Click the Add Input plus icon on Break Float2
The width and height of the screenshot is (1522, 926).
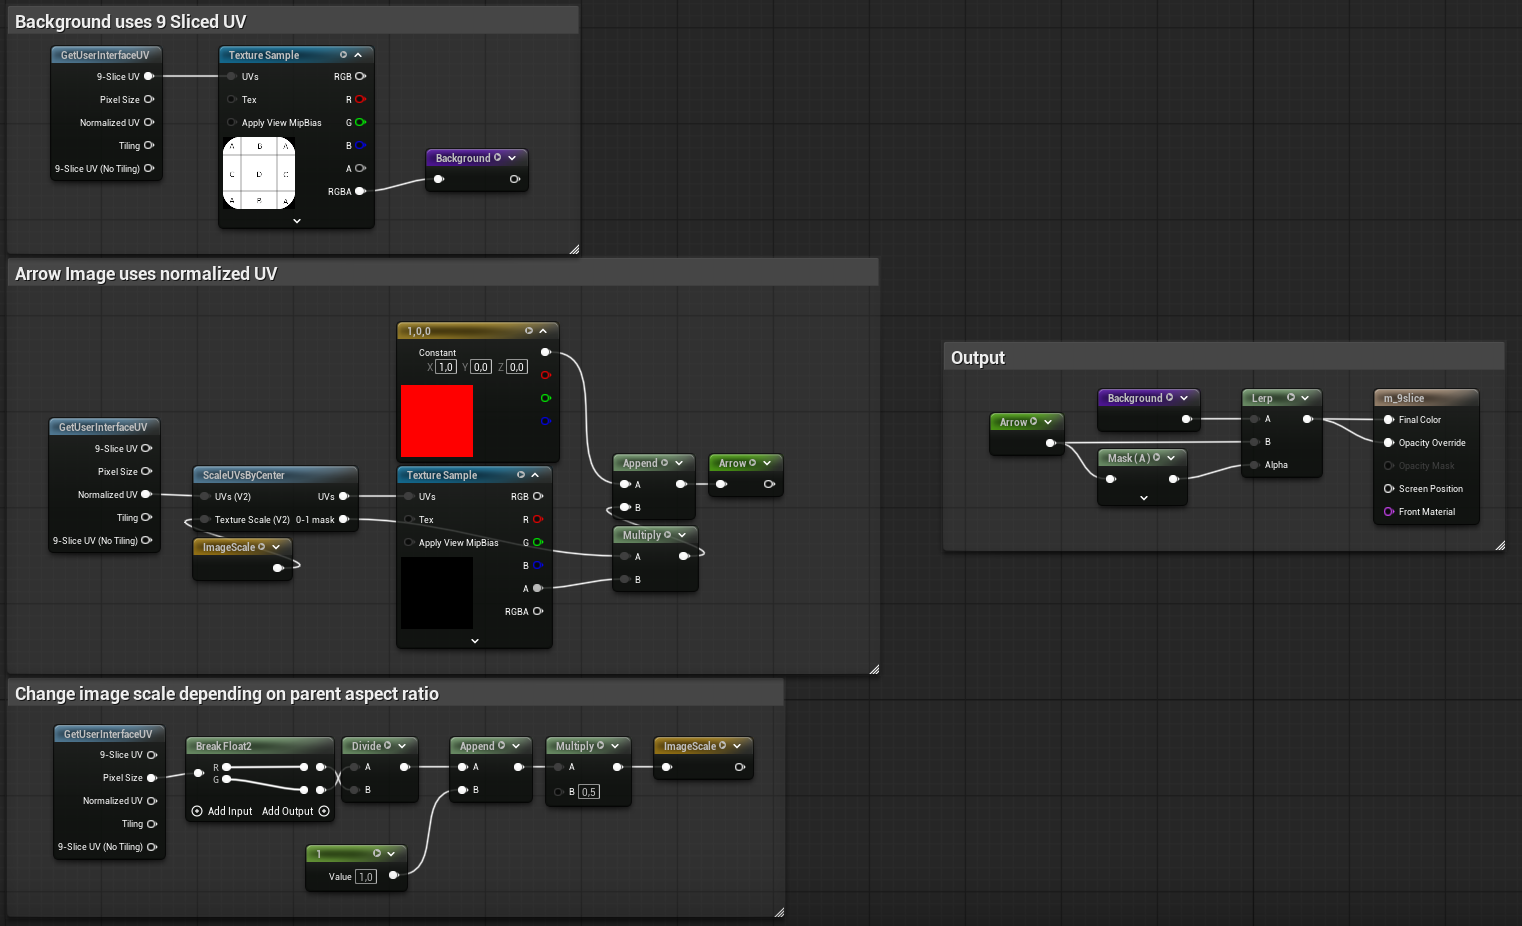pyautogui.click(x=197, y=811)
